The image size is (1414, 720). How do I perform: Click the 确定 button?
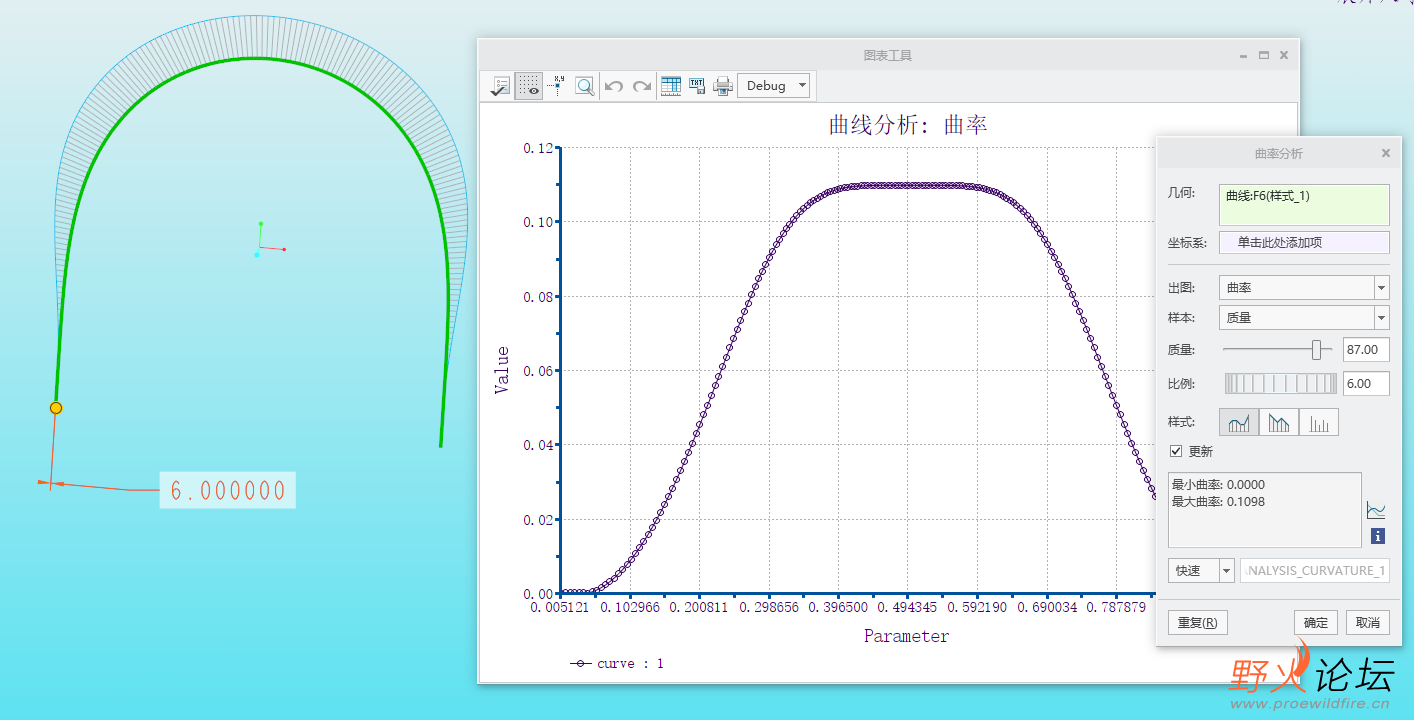tap(1316, 622)
